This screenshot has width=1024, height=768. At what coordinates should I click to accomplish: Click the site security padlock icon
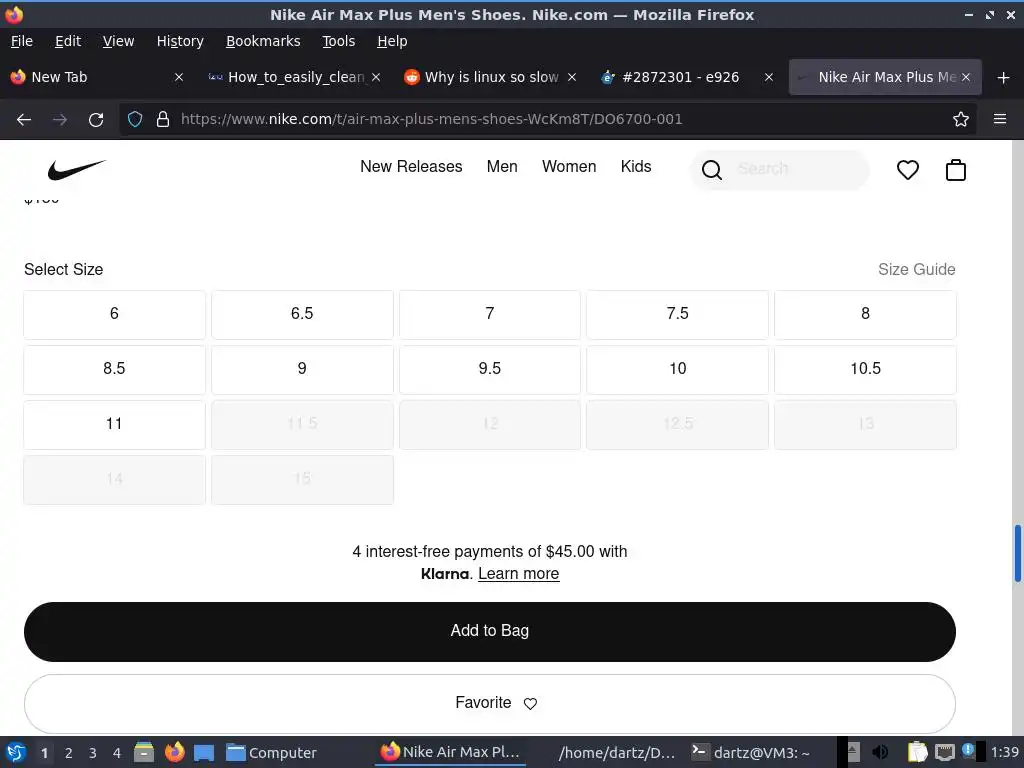[x=163, y=119]
